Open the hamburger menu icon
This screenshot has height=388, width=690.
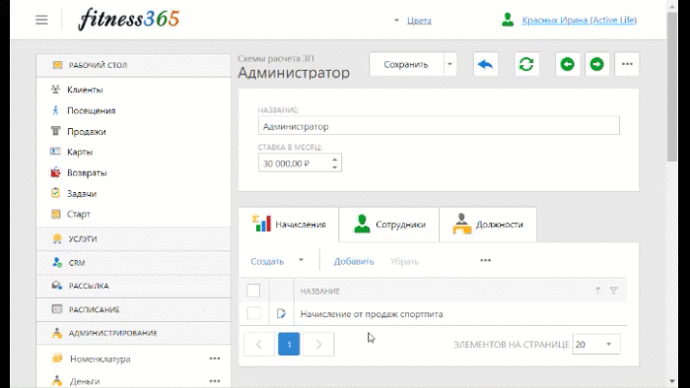(42, 20)
